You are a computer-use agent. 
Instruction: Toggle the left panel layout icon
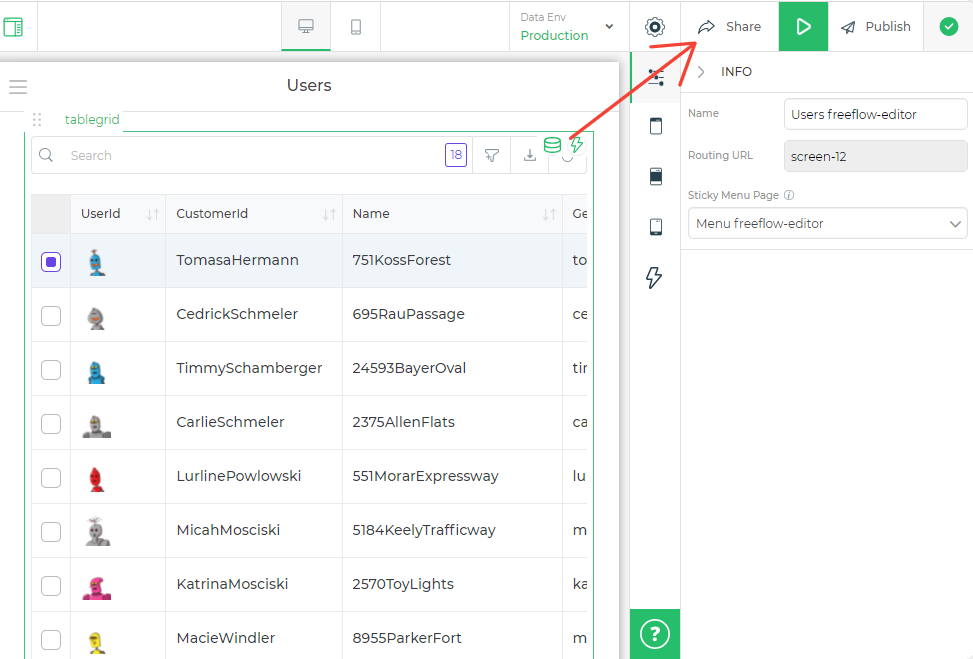(x=13, y=27)
